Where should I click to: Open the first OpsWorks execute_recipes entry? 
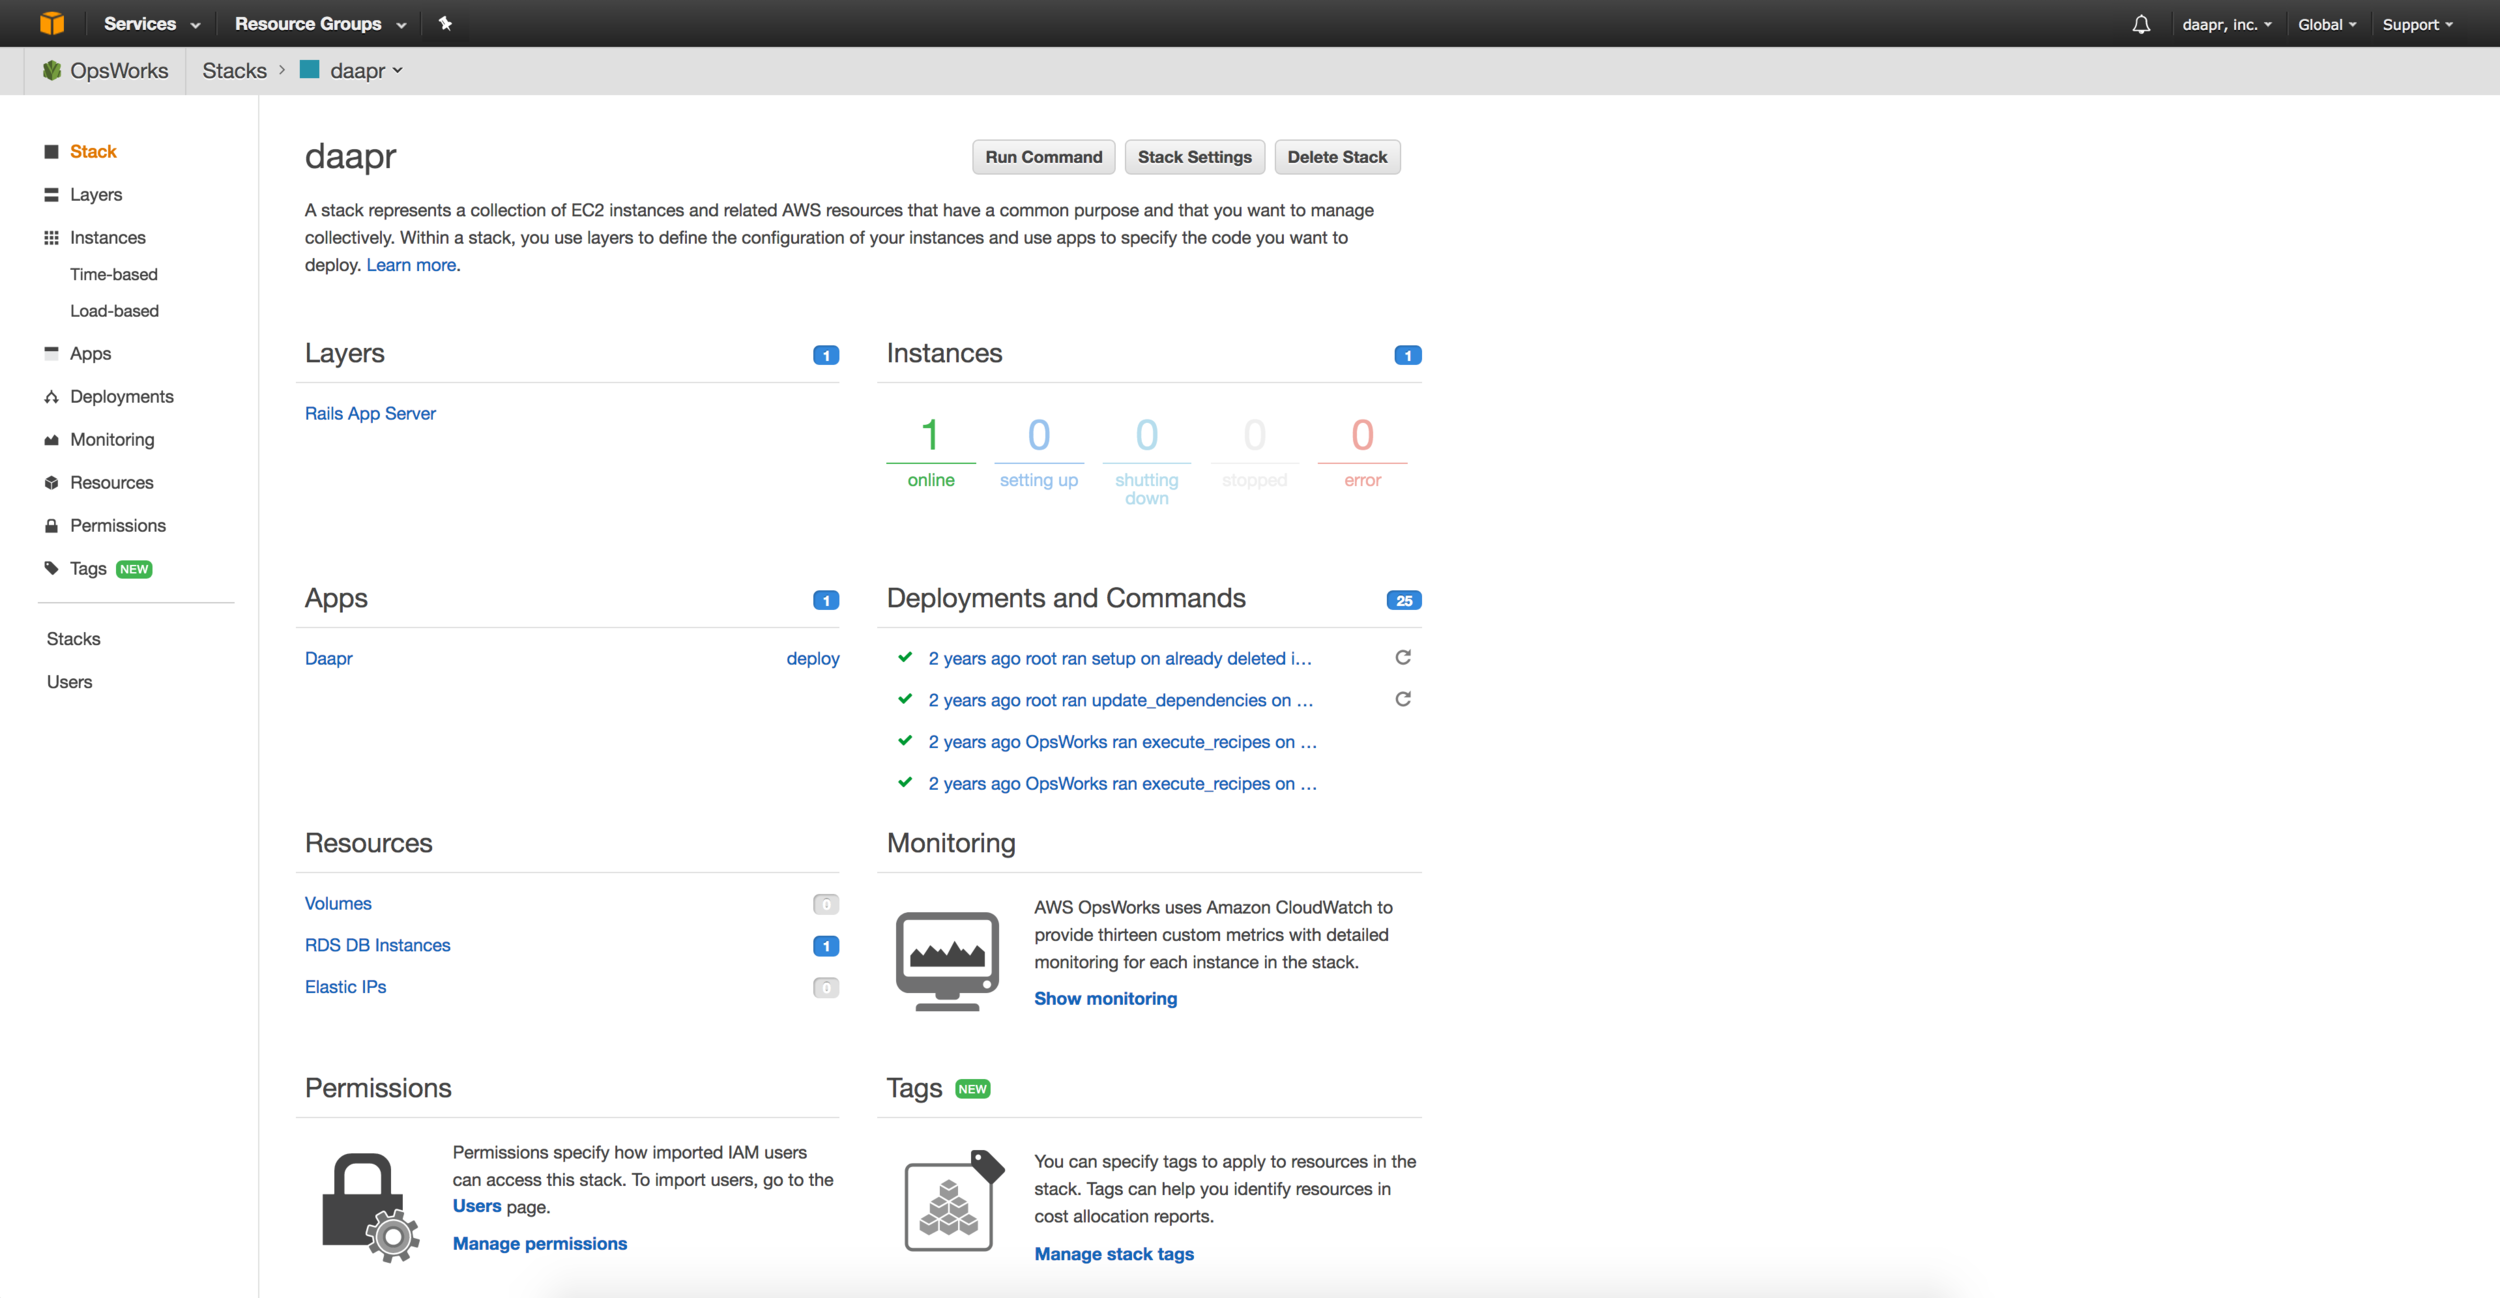tap(1122, 742)
